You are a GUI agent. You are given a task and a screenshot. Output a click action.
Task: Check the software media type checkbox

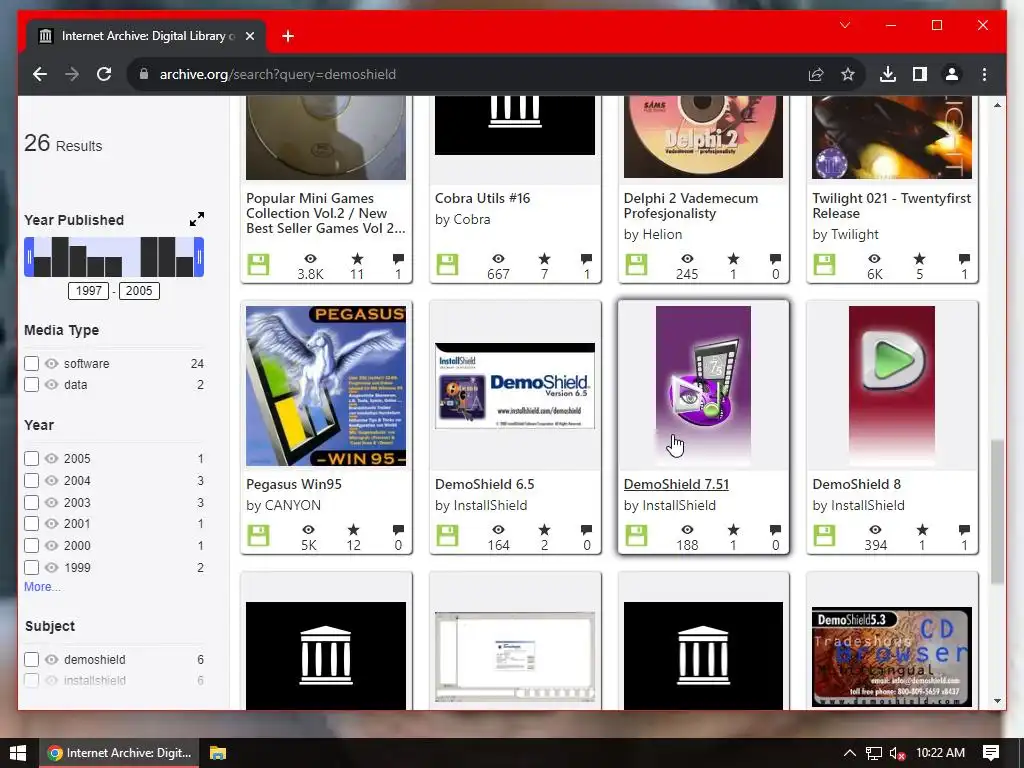pos(31,363)
